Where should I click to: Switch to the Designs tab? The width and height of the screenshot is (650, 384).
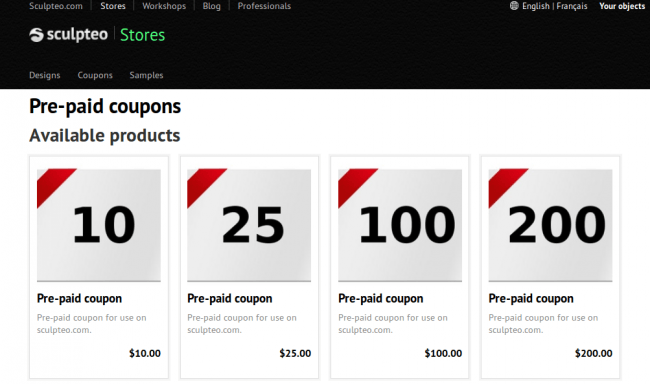point(44,75)
